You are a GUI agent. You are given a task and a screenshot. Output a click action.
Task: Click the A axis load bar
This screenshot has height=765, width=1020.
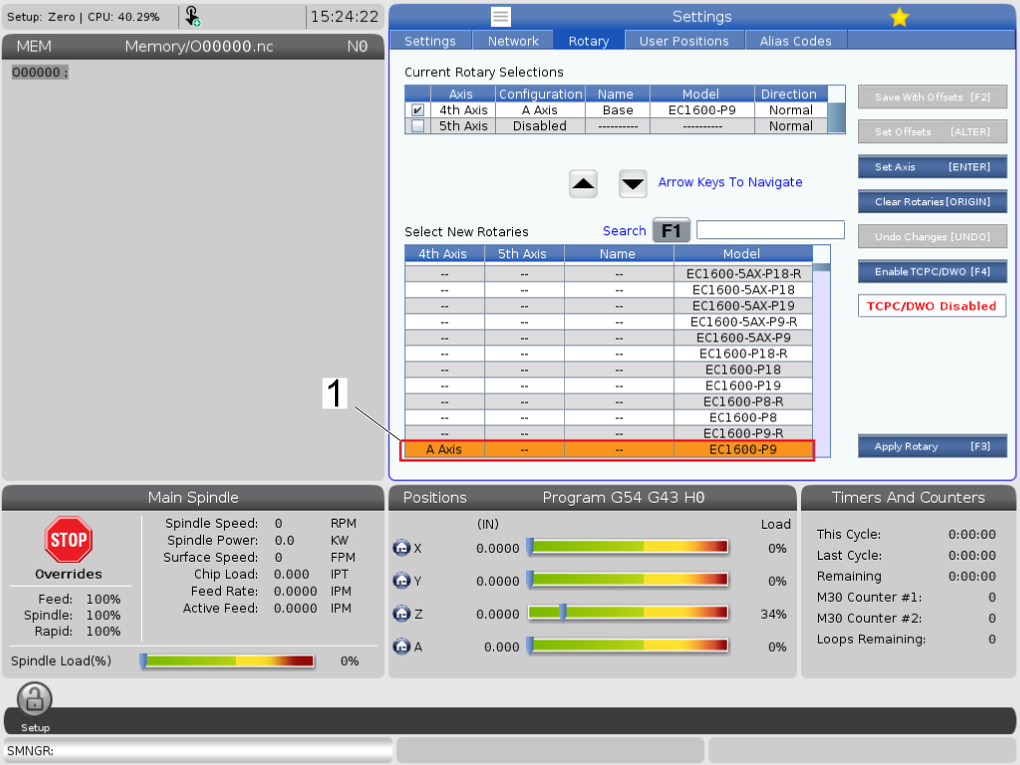pyautogui.click(x=627, y=647)
